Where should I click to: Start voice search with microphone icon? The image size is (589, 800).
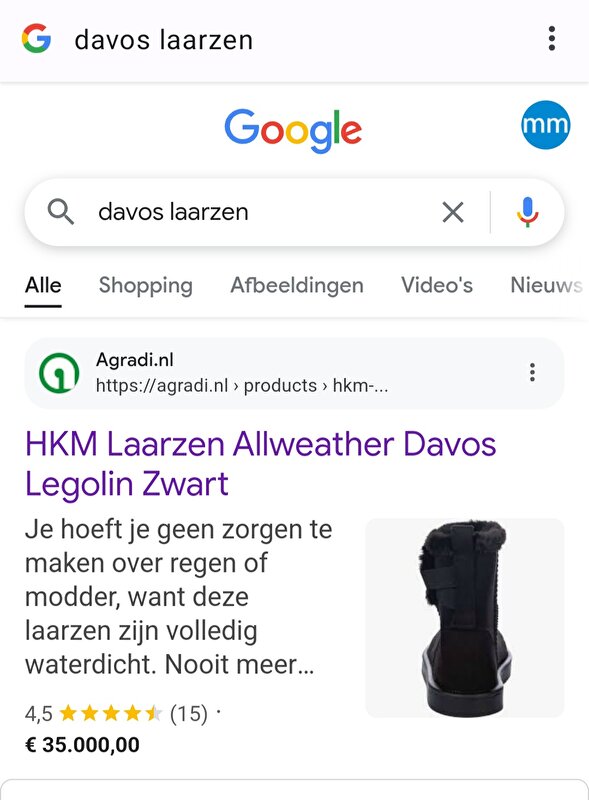click(527, 212)
